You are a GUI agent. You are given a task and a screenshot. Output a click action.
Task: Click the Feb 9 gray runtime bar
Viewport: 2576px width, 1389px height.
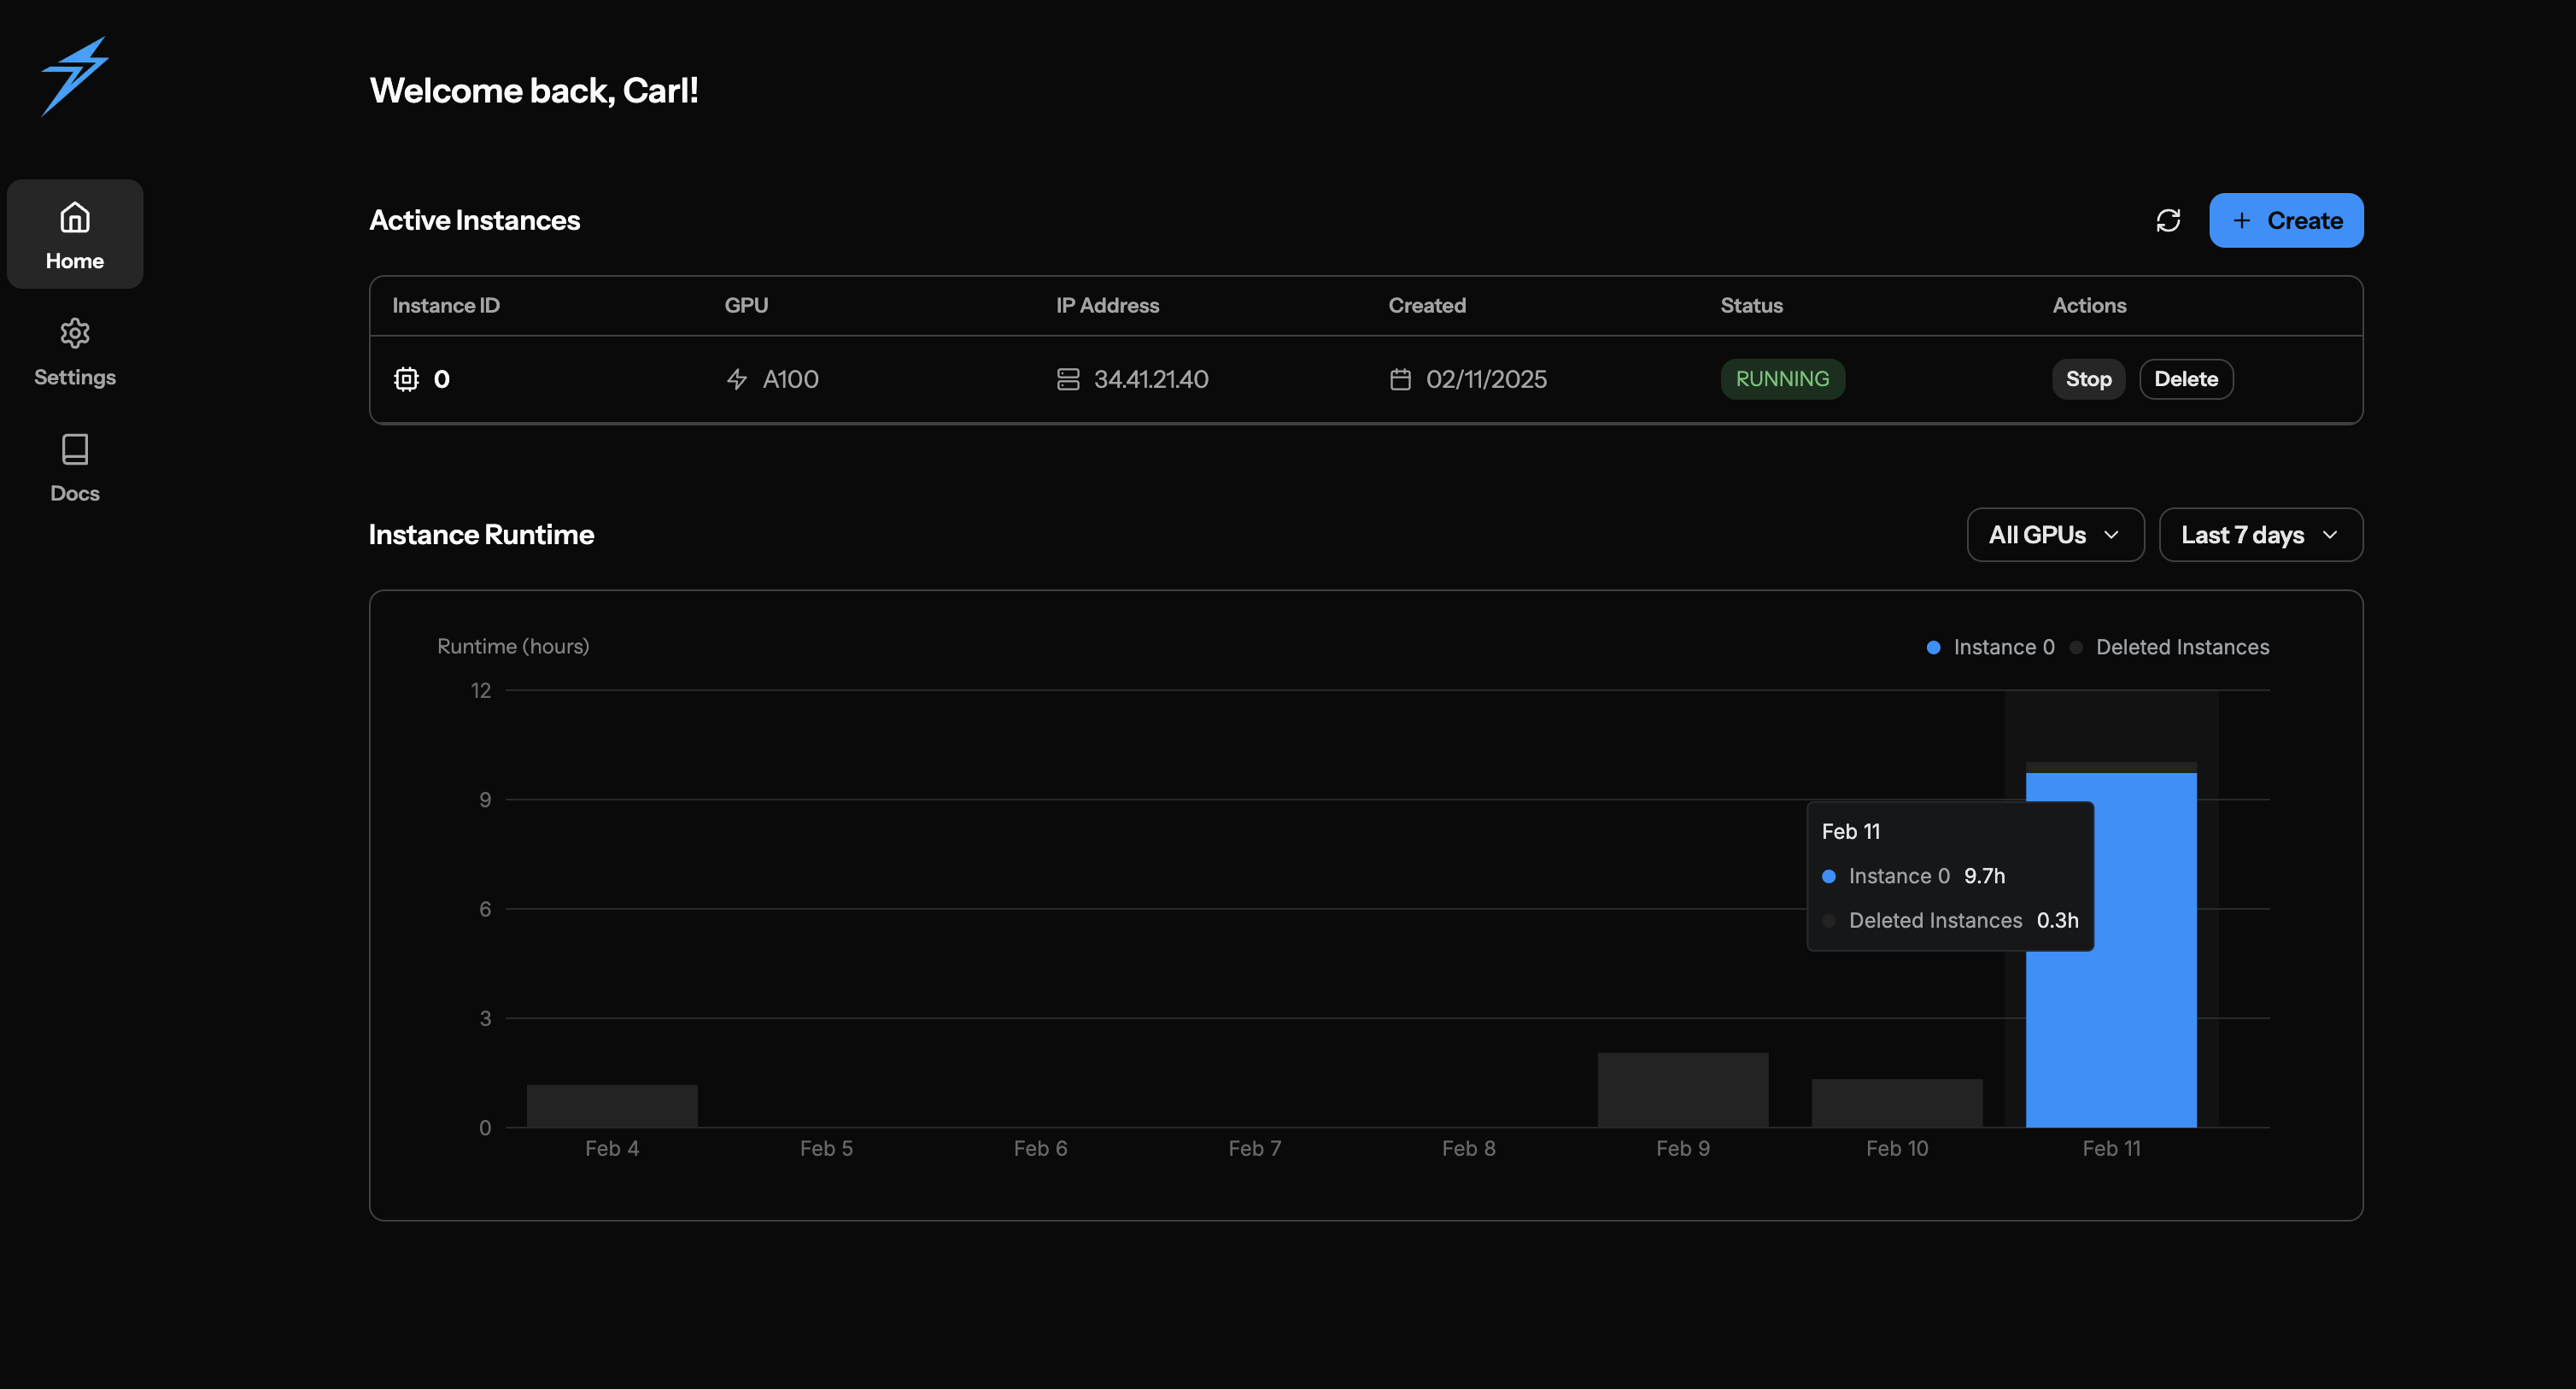click(1682, 1090)
